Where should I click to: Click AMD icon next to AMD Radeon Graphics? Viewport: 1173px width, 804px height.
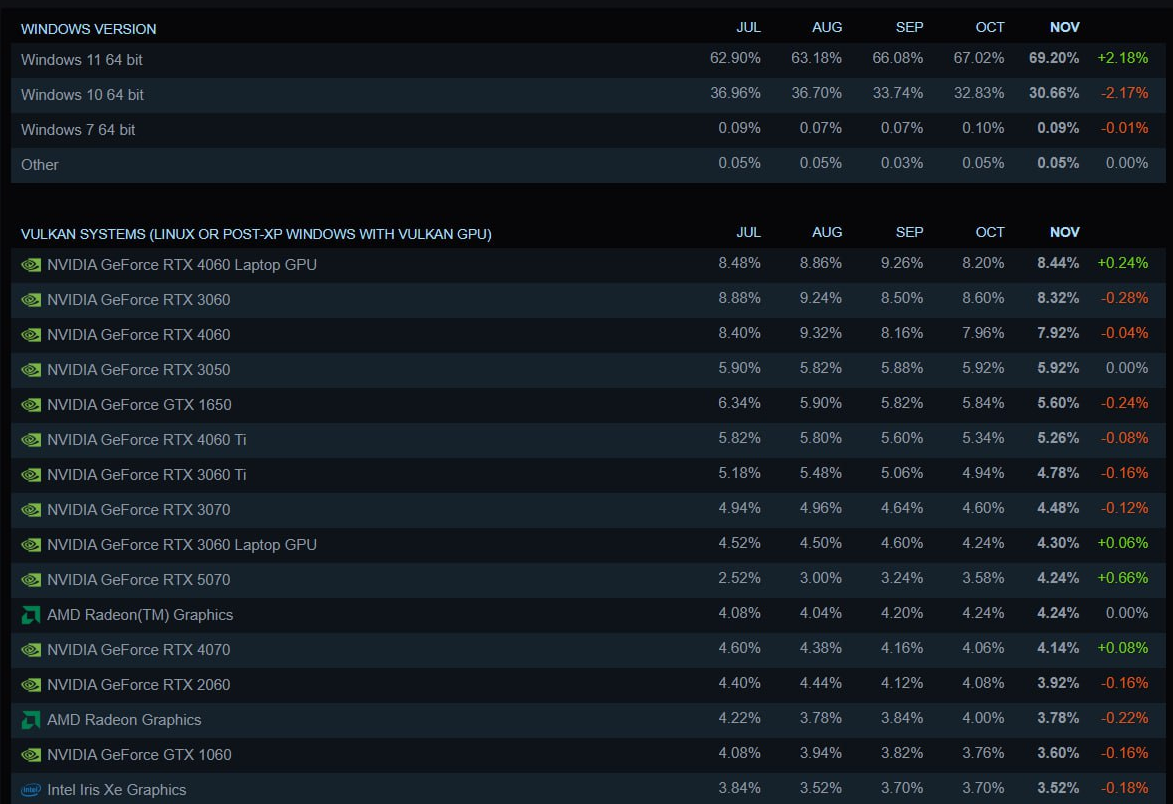tap(31, 720)
